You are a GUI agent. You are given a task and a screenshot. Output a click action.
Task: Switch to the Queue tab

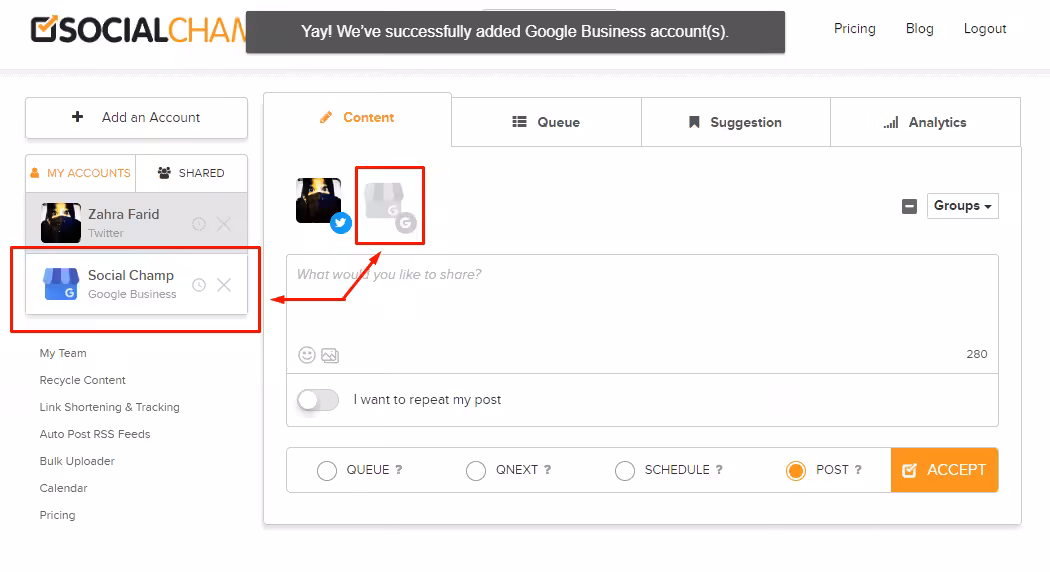(x=546, y=122)
